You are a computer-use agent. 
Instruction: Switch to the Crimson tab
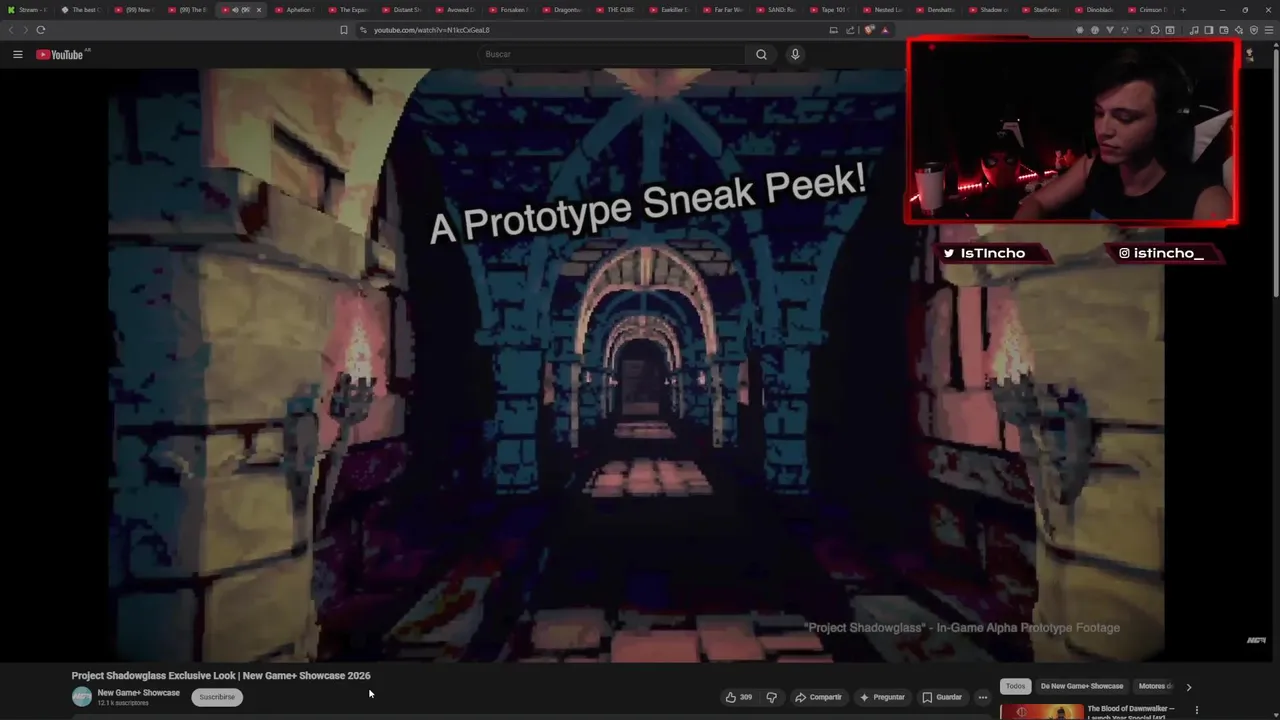1148,10
